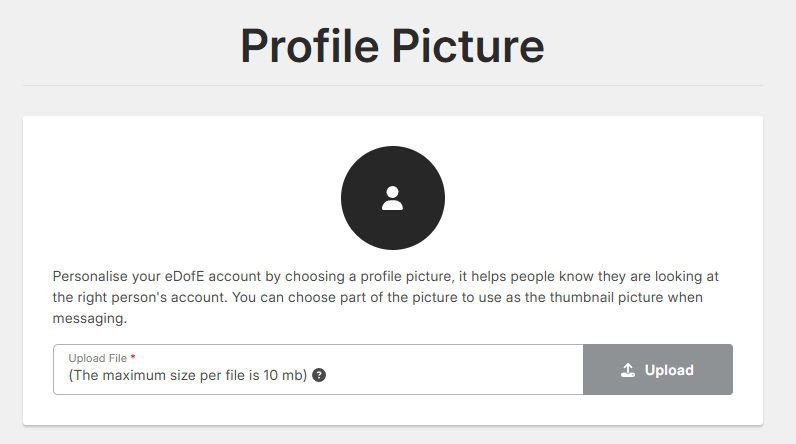Image resolution: width=796 pixels, height=444 pixels.
Task: Click the divider line below the heading
Action: tap(392, 86)
